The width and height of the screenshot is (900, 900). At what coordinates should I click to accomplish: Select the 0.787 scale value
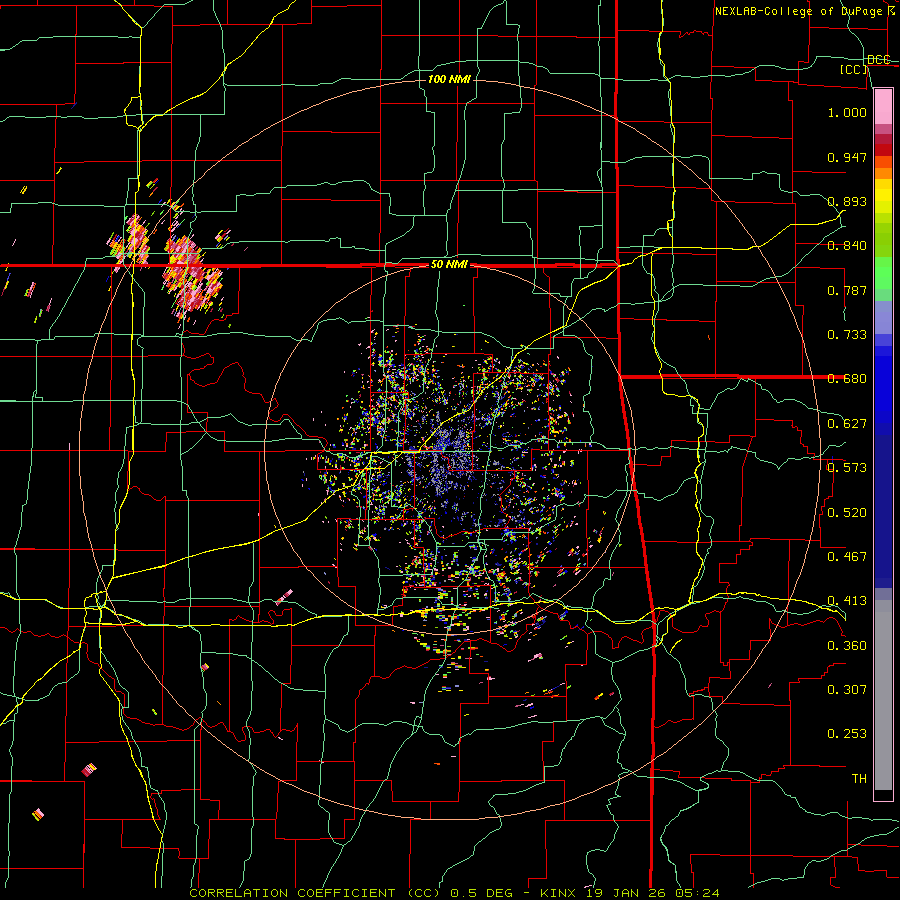[847, 290]
